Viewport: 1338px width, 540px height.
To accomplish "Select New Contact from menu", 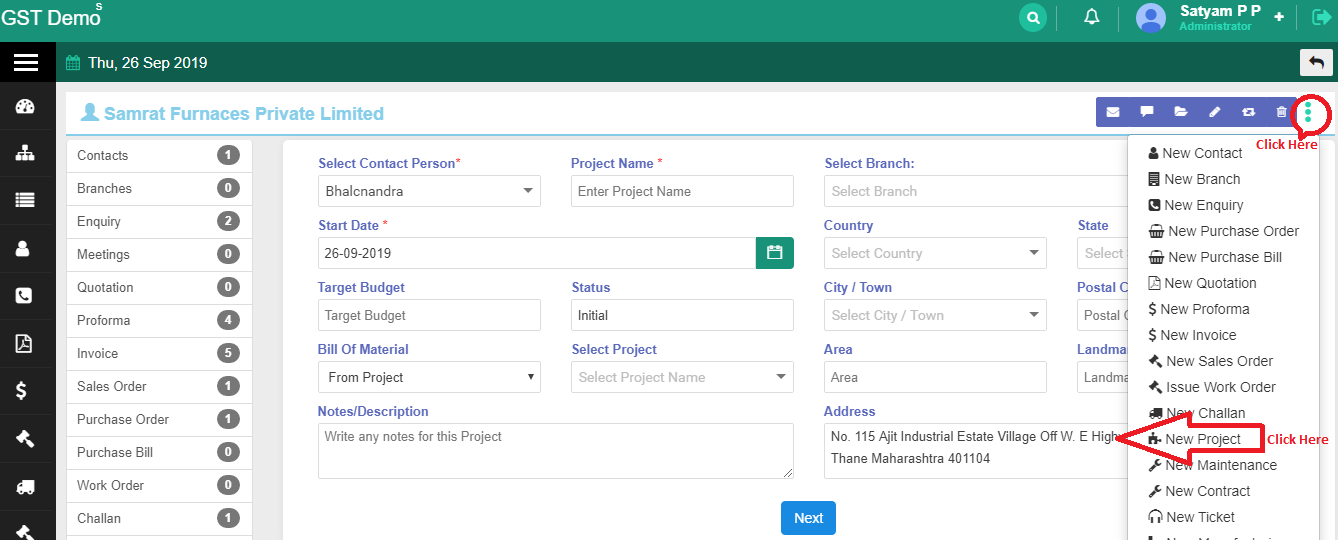I will tap(1195, 153).
